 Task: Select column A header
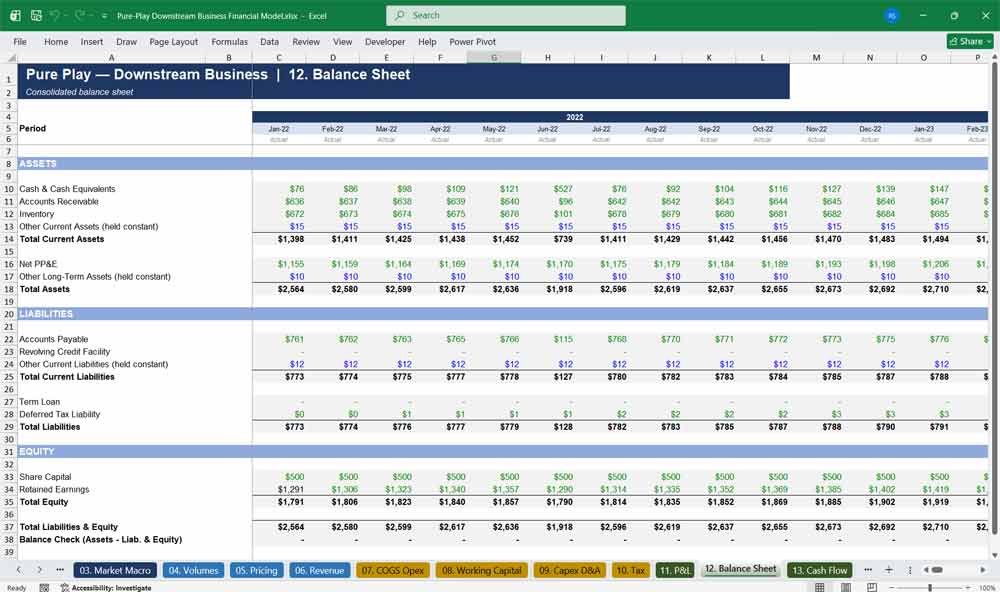[111, 58]
